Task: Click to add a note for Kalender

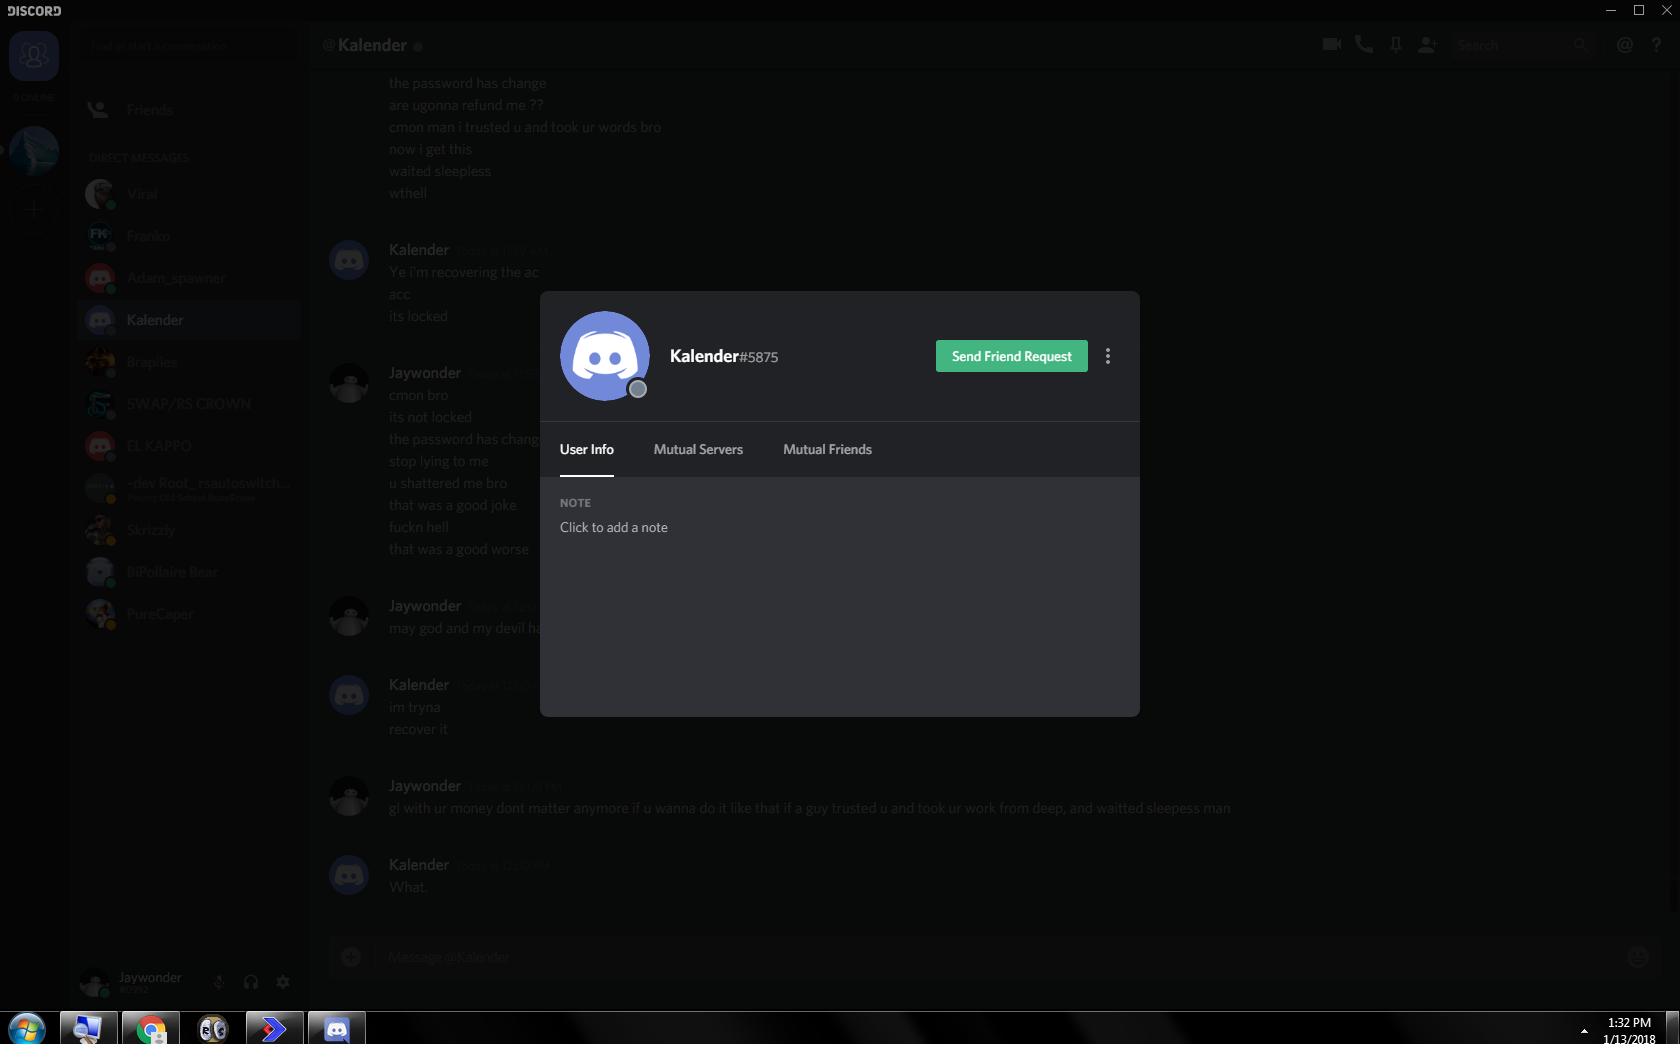Action: coord(614,527)
